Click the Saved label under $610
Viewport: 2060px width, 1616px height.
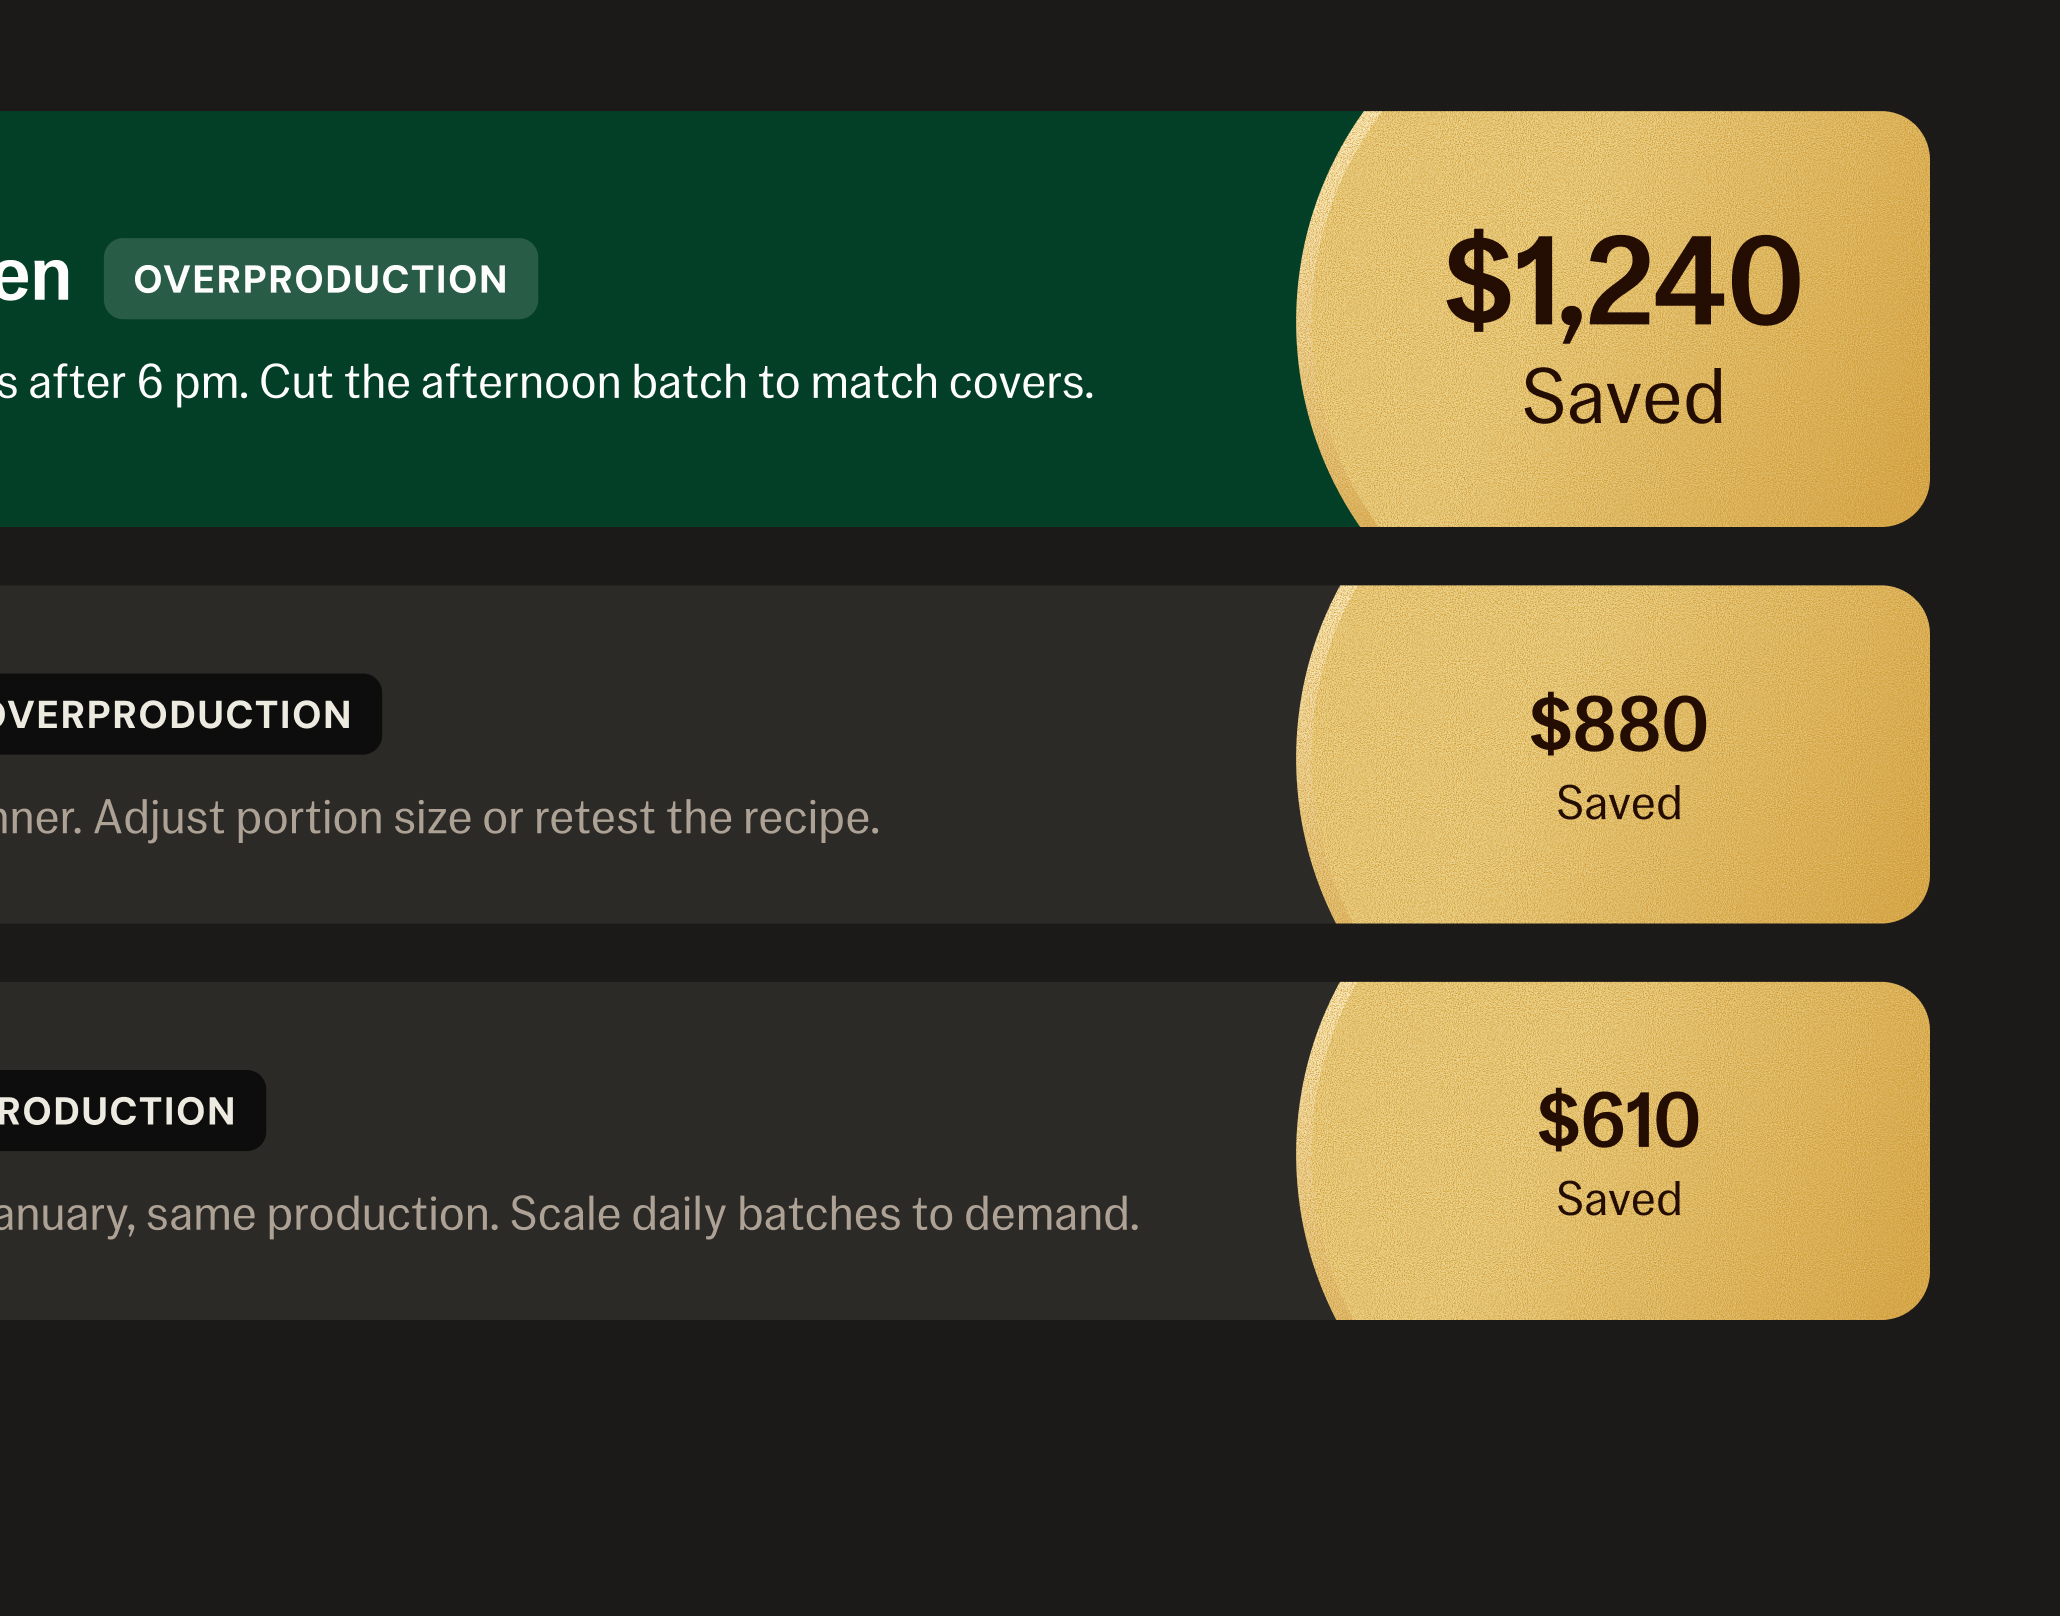(1619, 1199)
